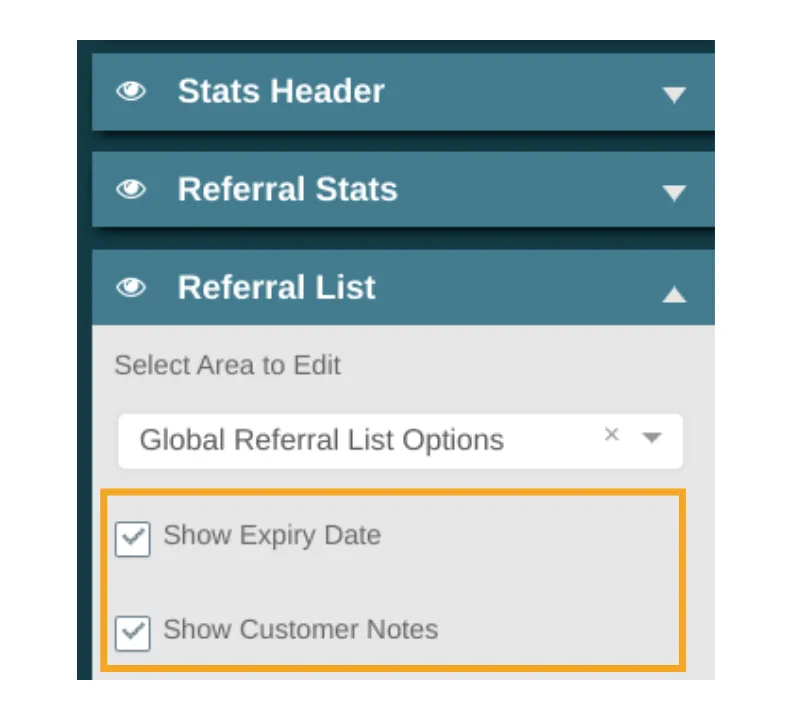Toggle visibility eye icon for Stats Header
Screen dimensions: 792x710
[131, 91]
